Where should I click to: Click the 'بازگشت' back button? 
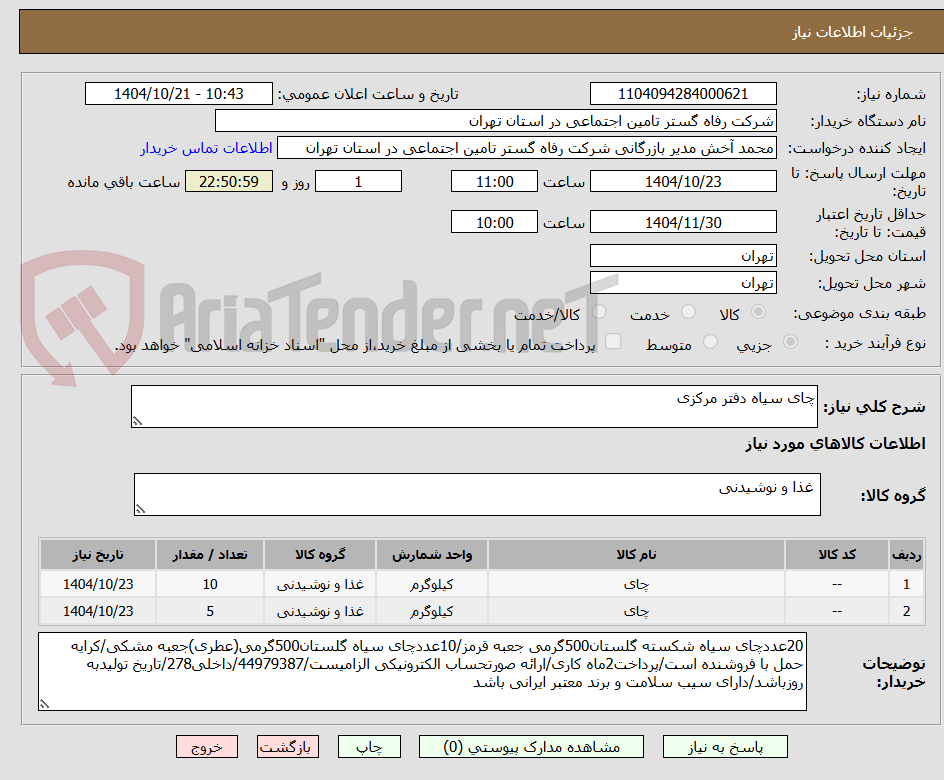point(288,747)
